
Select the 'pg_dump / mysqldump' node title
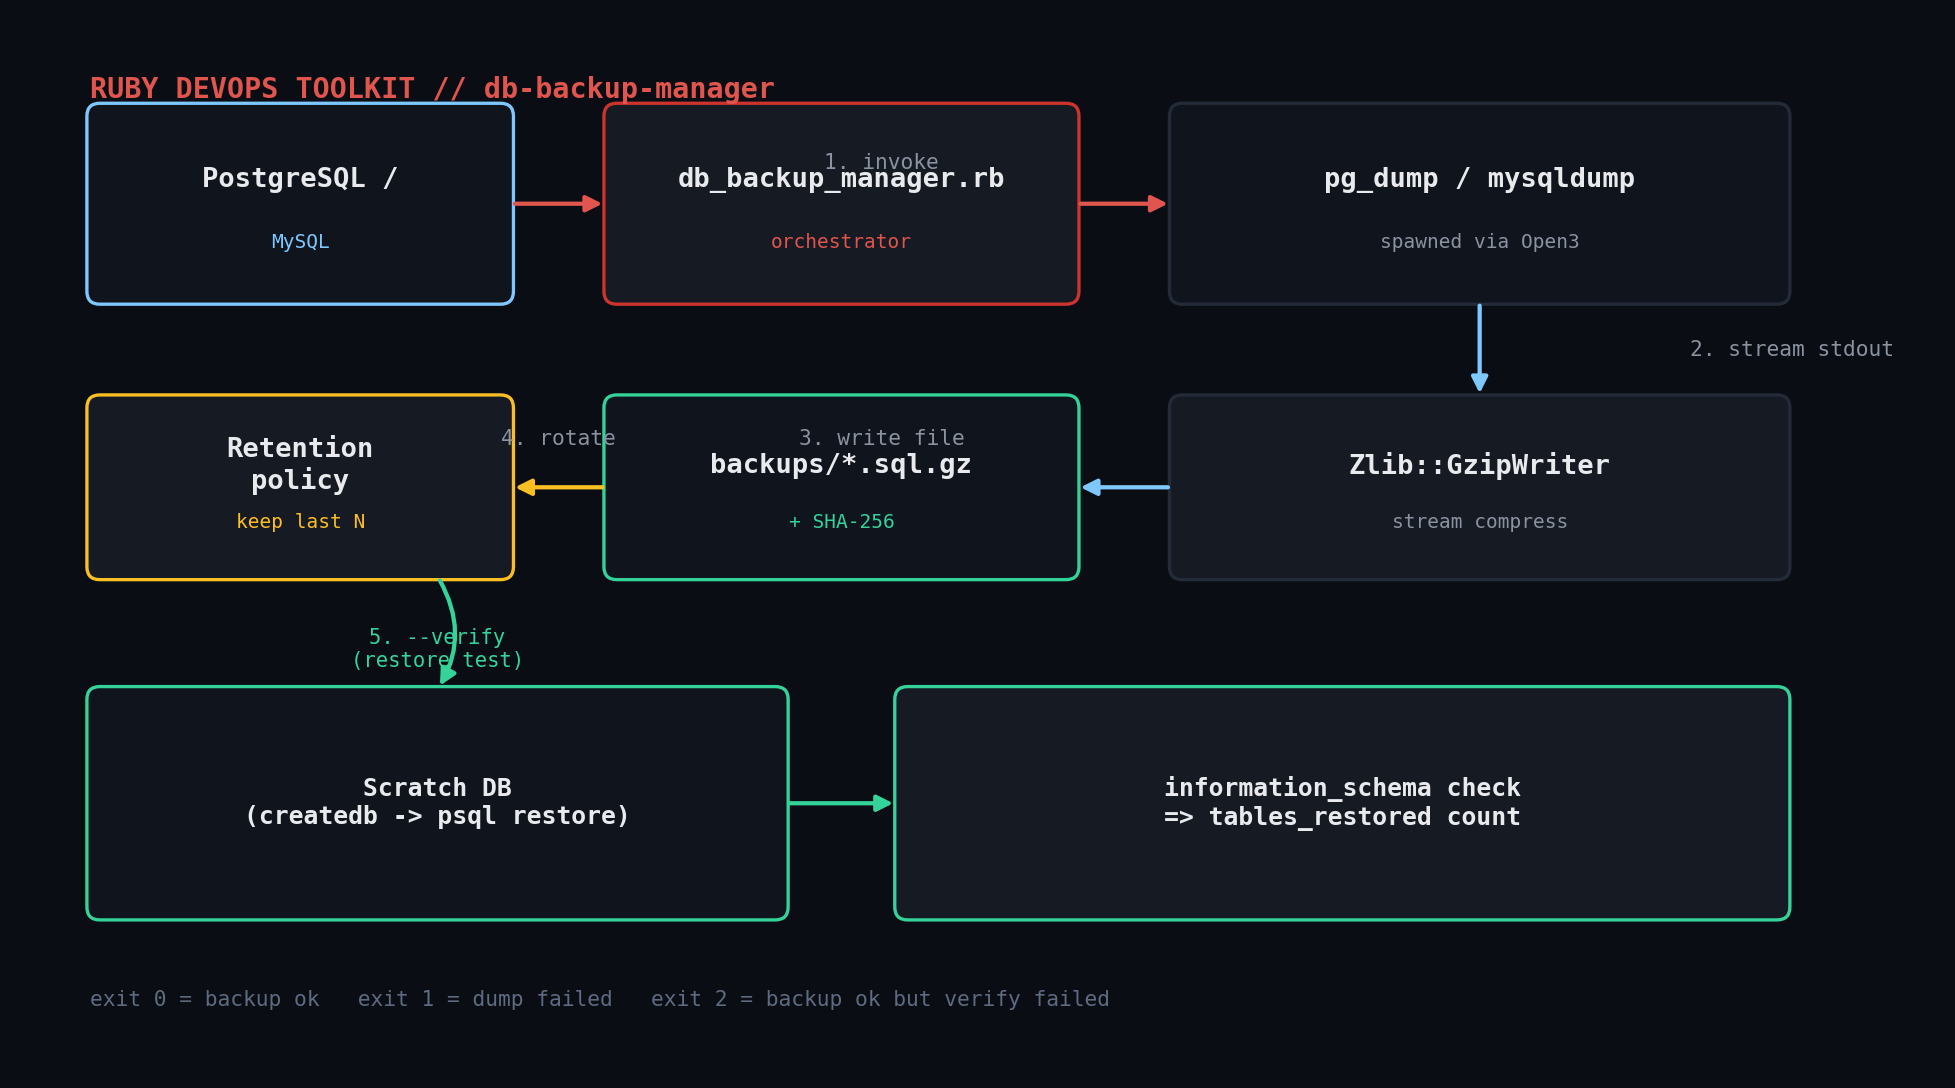(x=1479, y=179)
